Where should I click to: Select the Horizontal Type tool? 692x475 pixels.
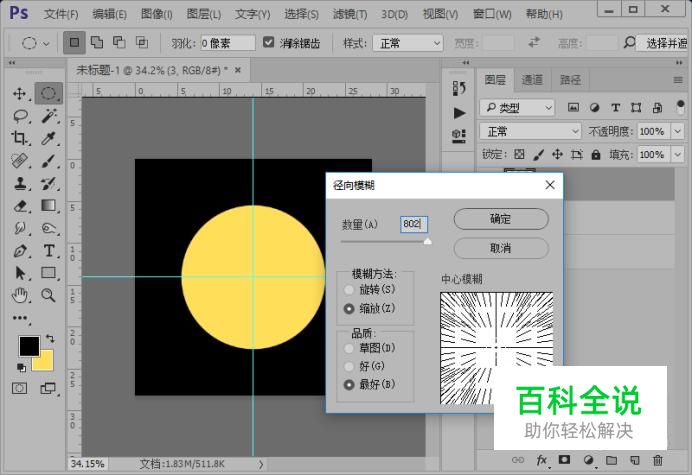click(49, 251)
